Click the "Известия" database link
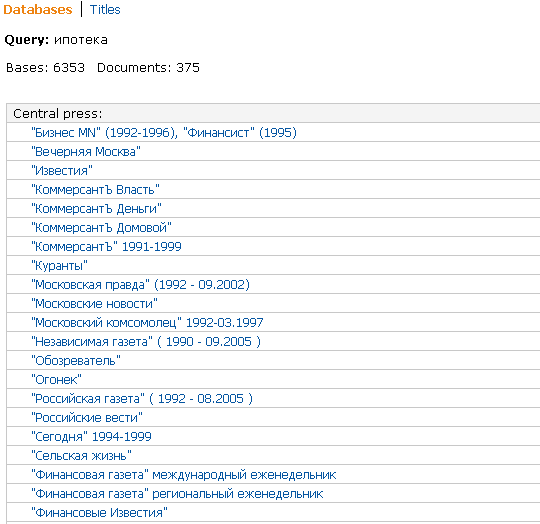 pos(62,170)
